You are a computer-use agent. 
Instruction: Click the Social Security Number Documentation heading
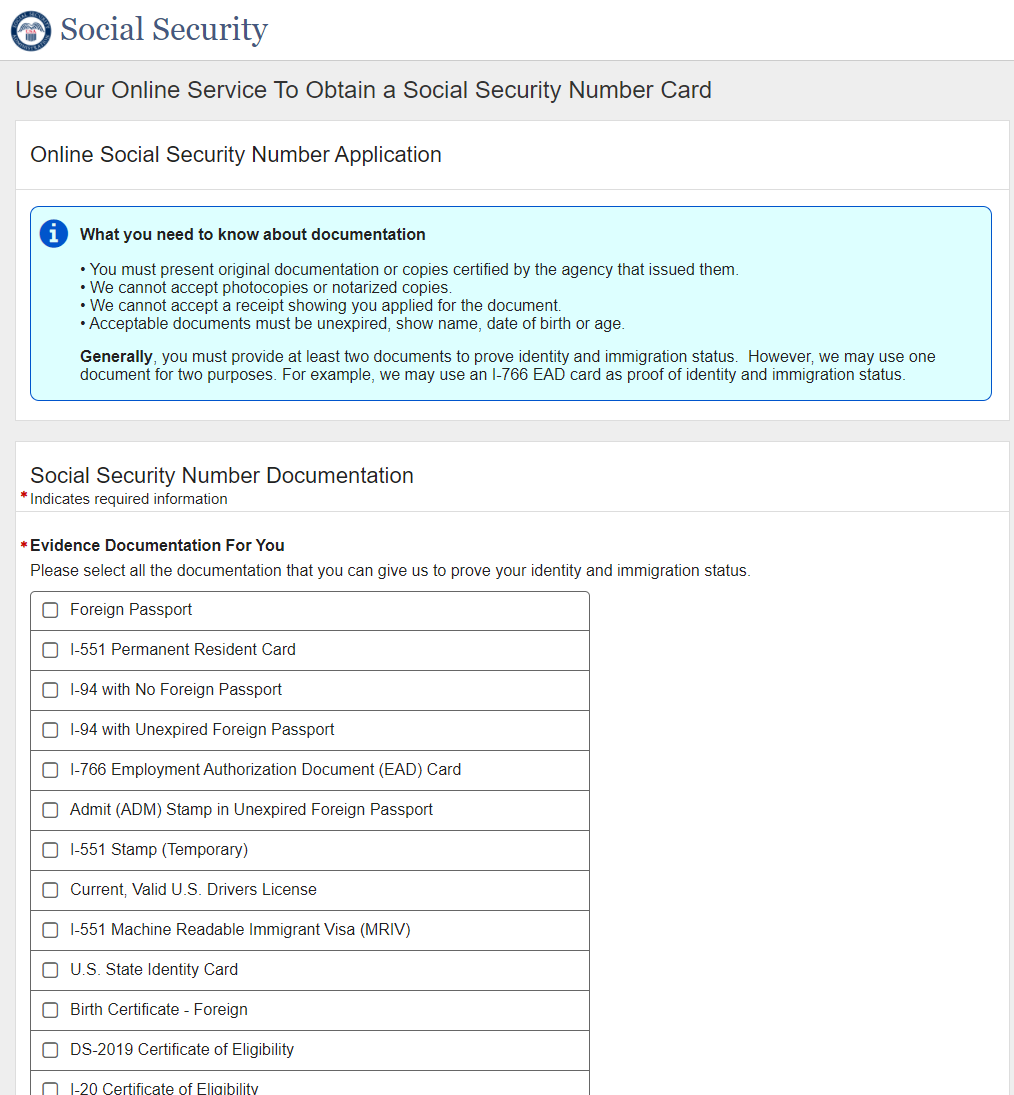(x=222, y=475)
